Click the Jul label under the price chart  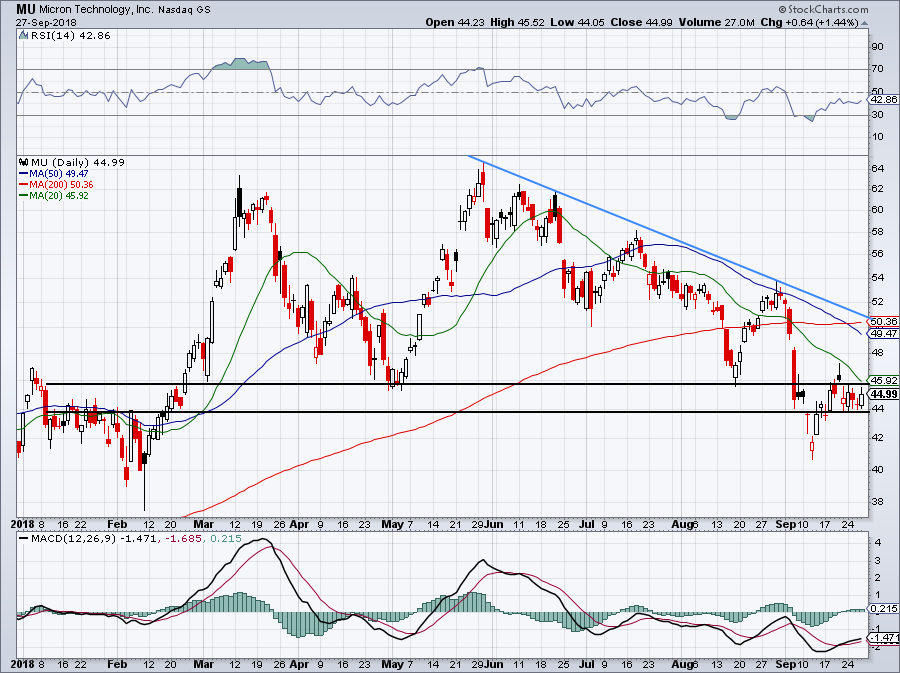[x=587, y=524]
